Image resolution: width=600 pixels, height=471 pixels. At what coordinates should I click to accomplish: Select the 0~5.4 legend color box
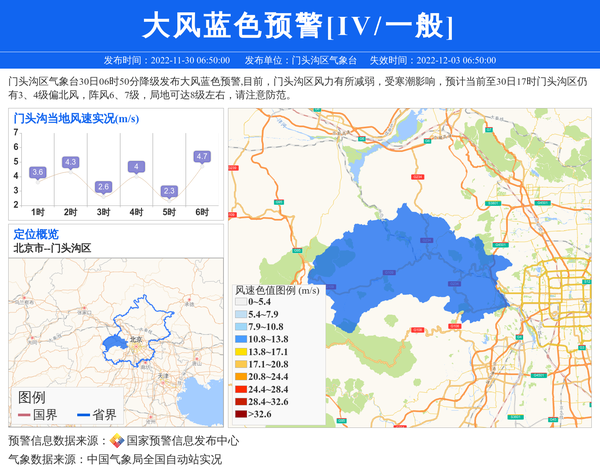pos(240,301)
